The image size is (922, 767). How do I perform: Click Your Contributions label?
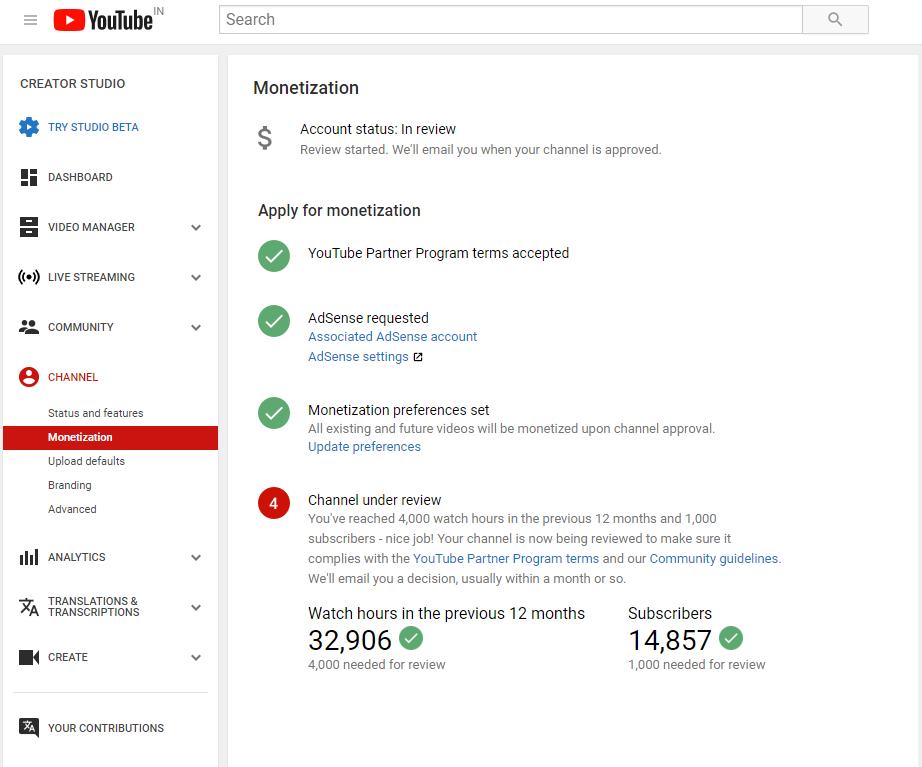106,728
